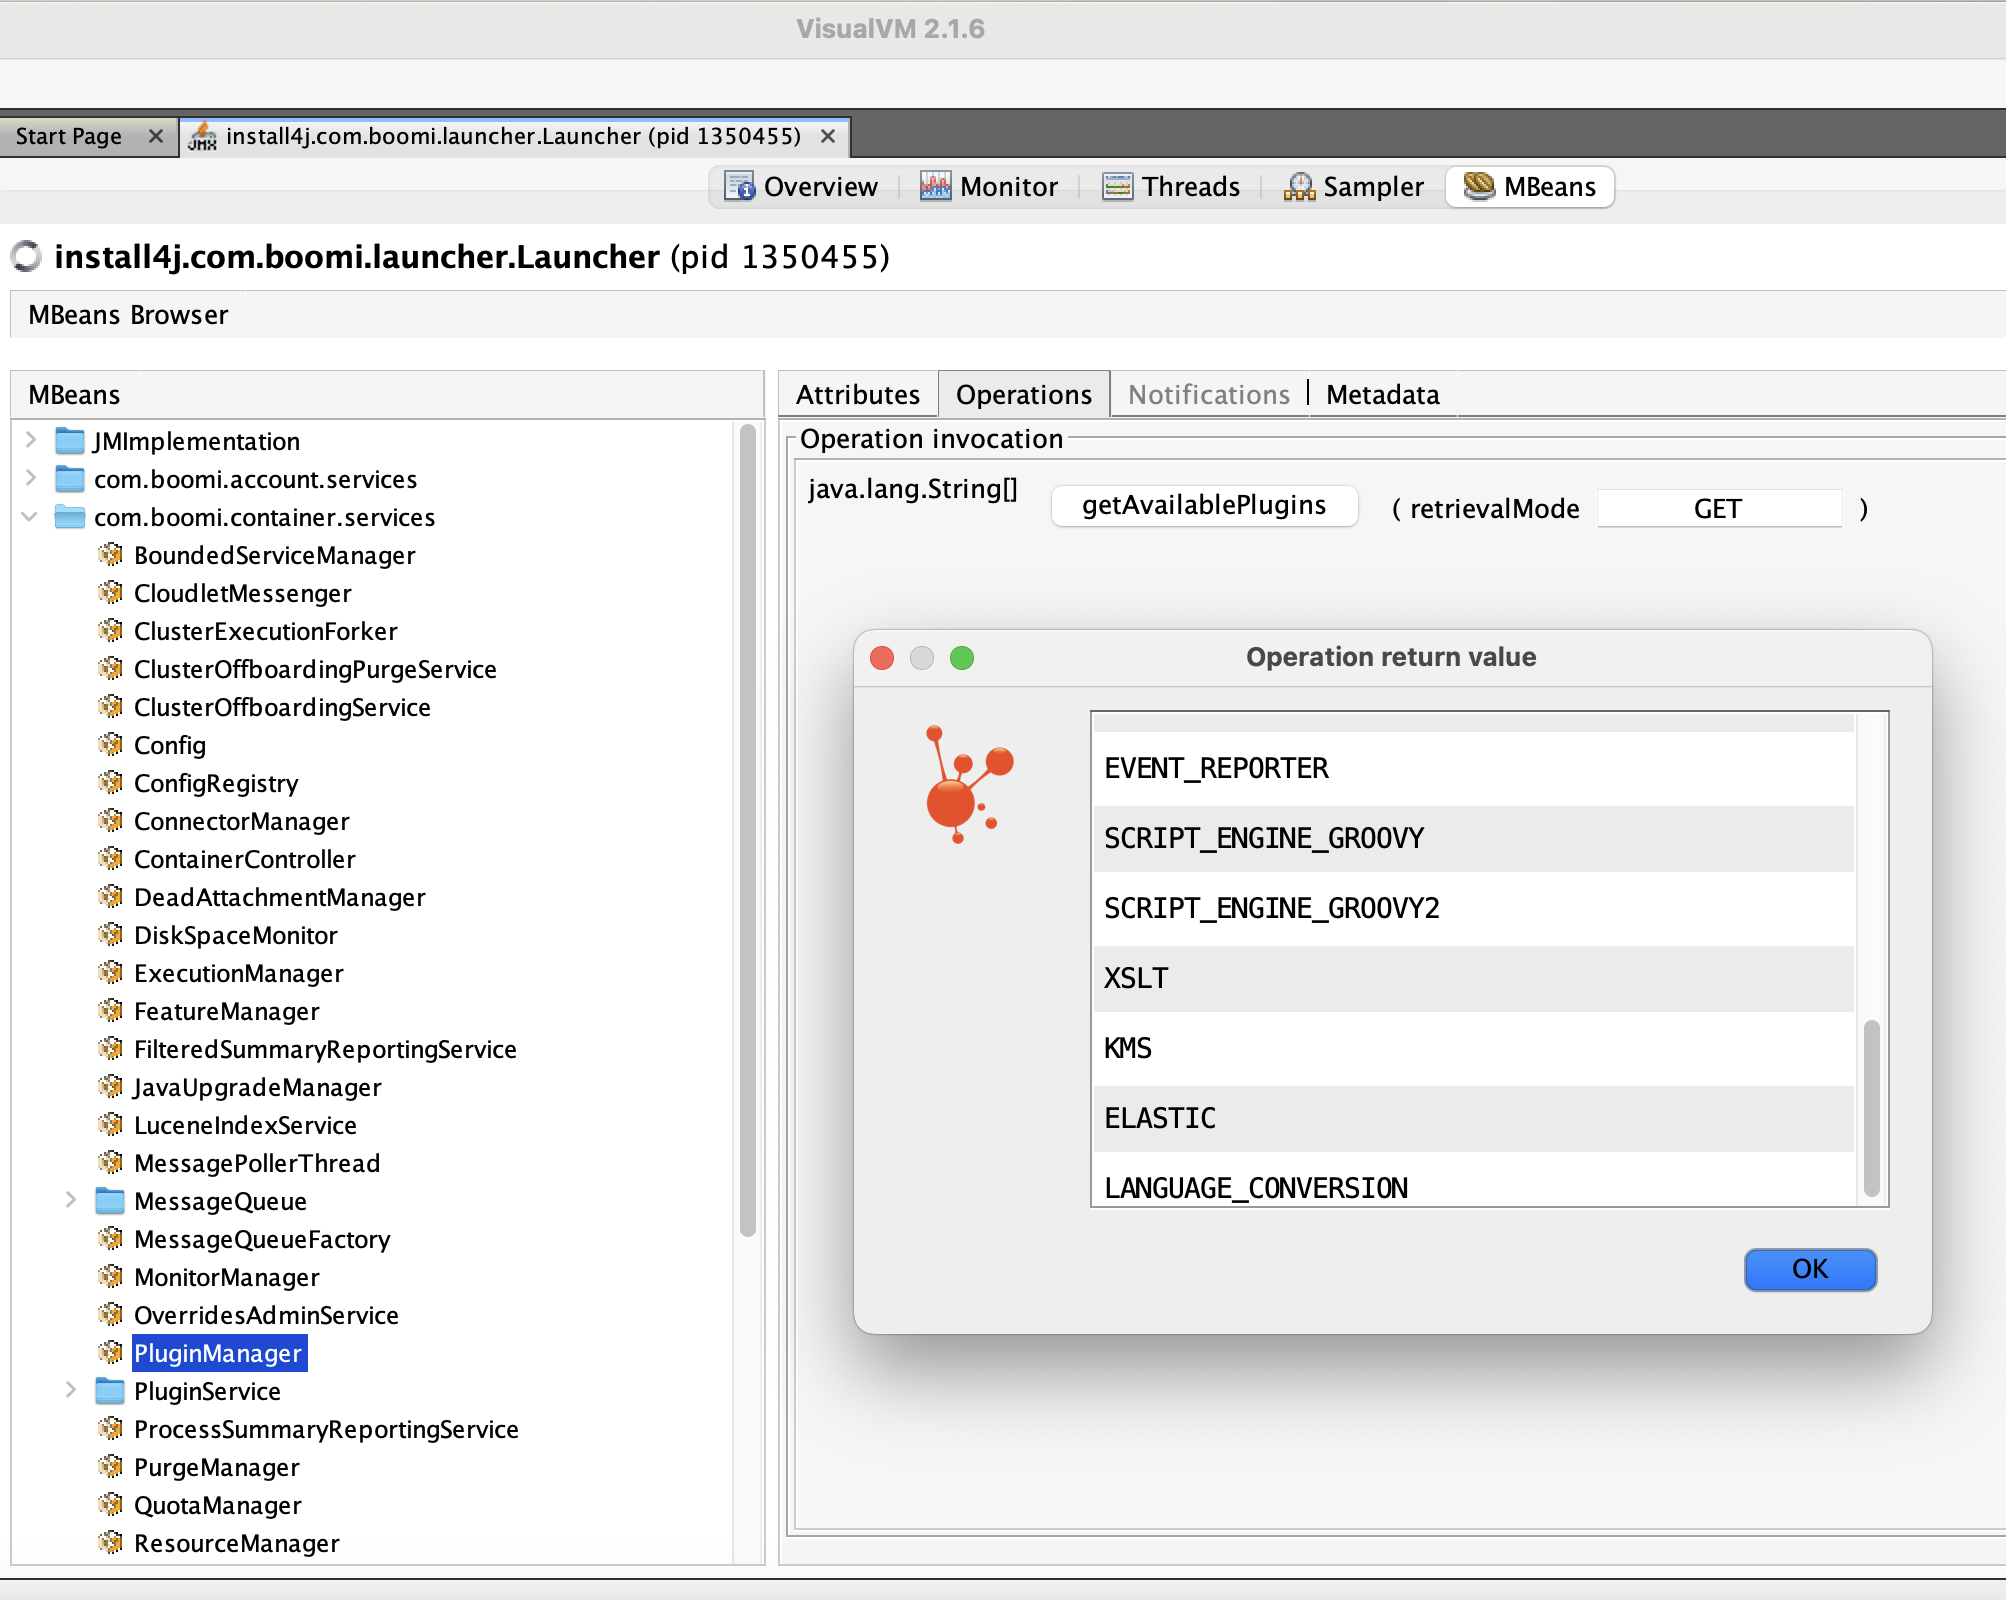Switch to the Threads view
This screenshot has width=2006, height=1600.
1171,186
